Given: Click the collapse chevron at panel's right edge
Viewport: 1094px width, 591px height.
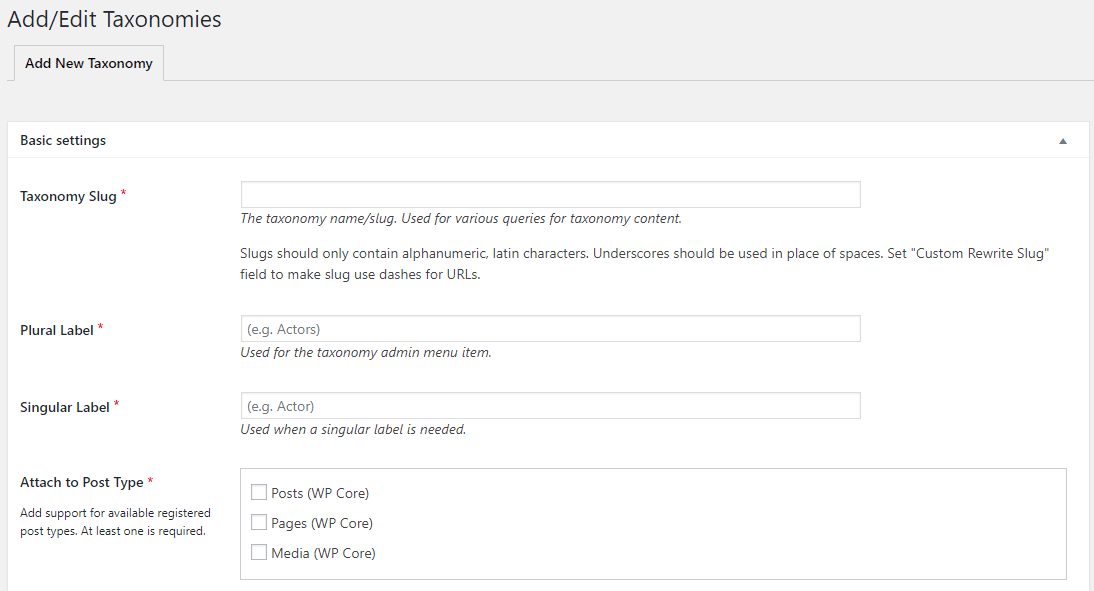Looking at the screenshot, I should [x=1063, y=140].
